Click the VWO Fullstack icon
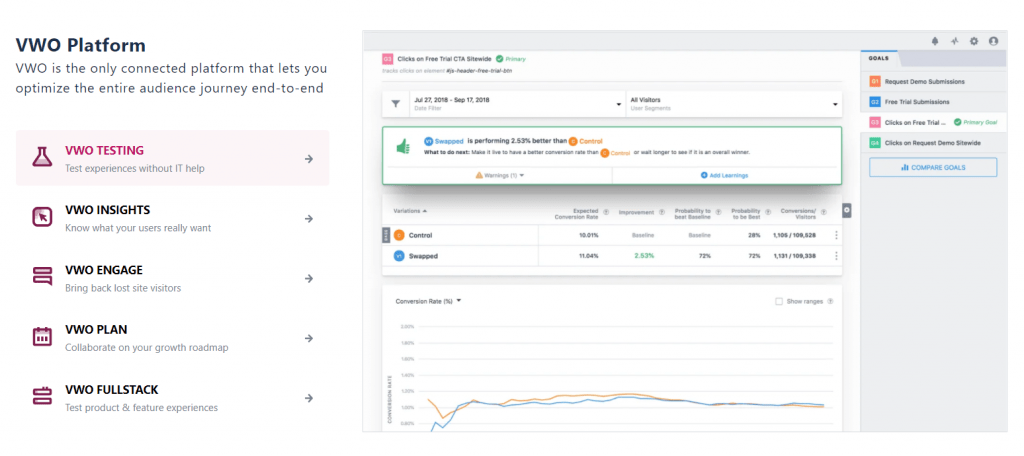 [42, 397]
